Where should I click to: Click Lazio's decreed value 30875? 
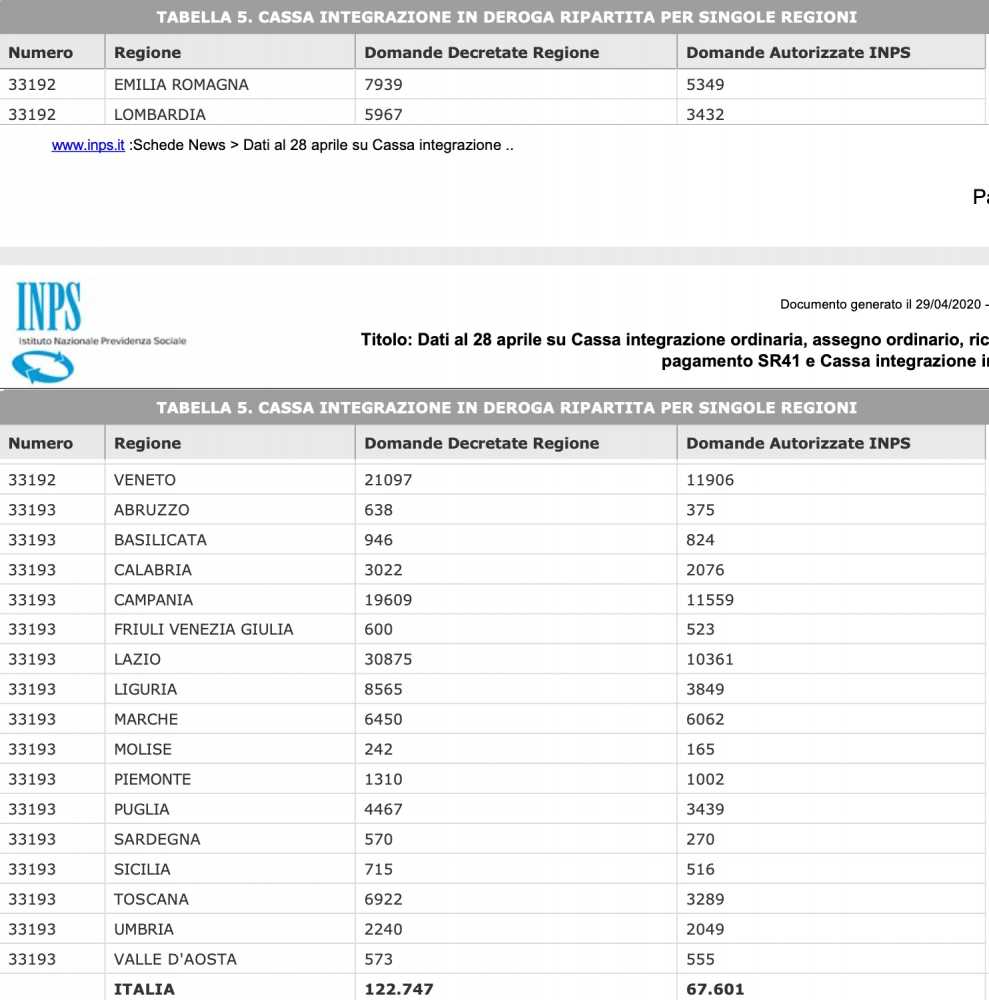[x=388, y=659]
